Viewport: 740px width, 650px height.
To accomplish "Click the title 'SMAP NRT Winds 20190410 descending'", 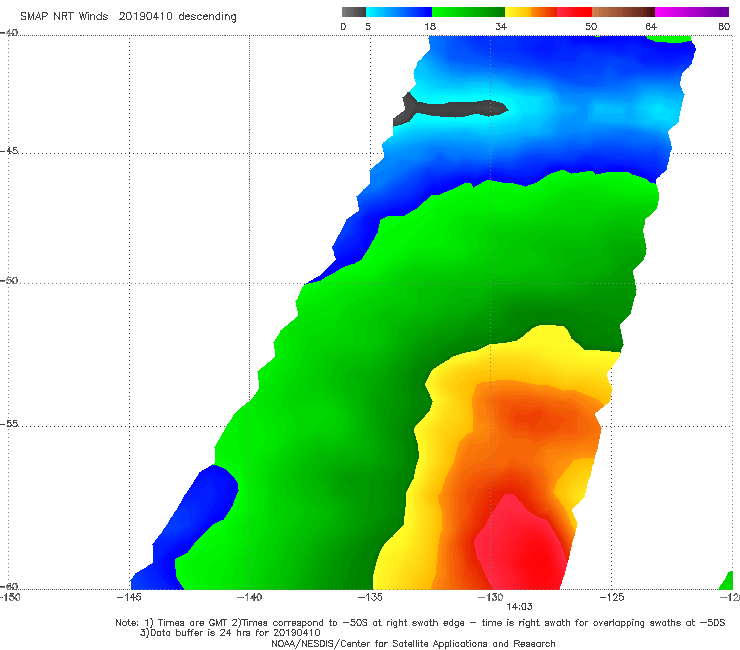I will [x=128, y=17].
